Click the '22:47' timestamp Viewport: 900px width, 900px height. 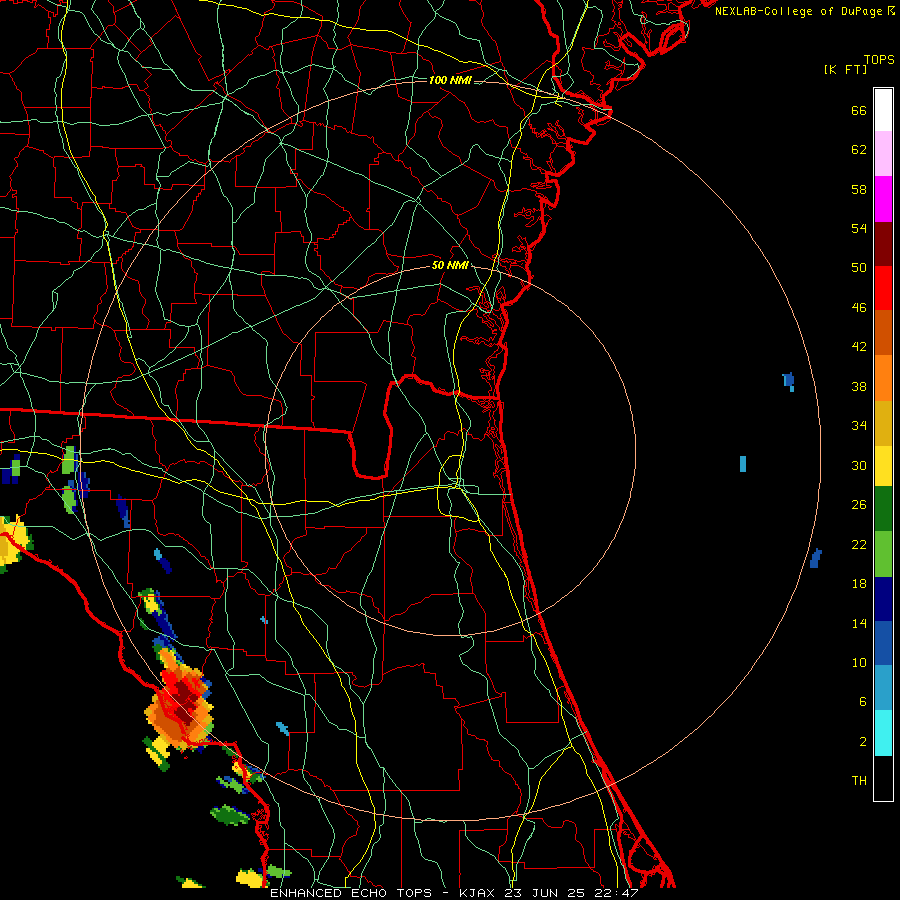pyautogui.click(x=616, y=893)
